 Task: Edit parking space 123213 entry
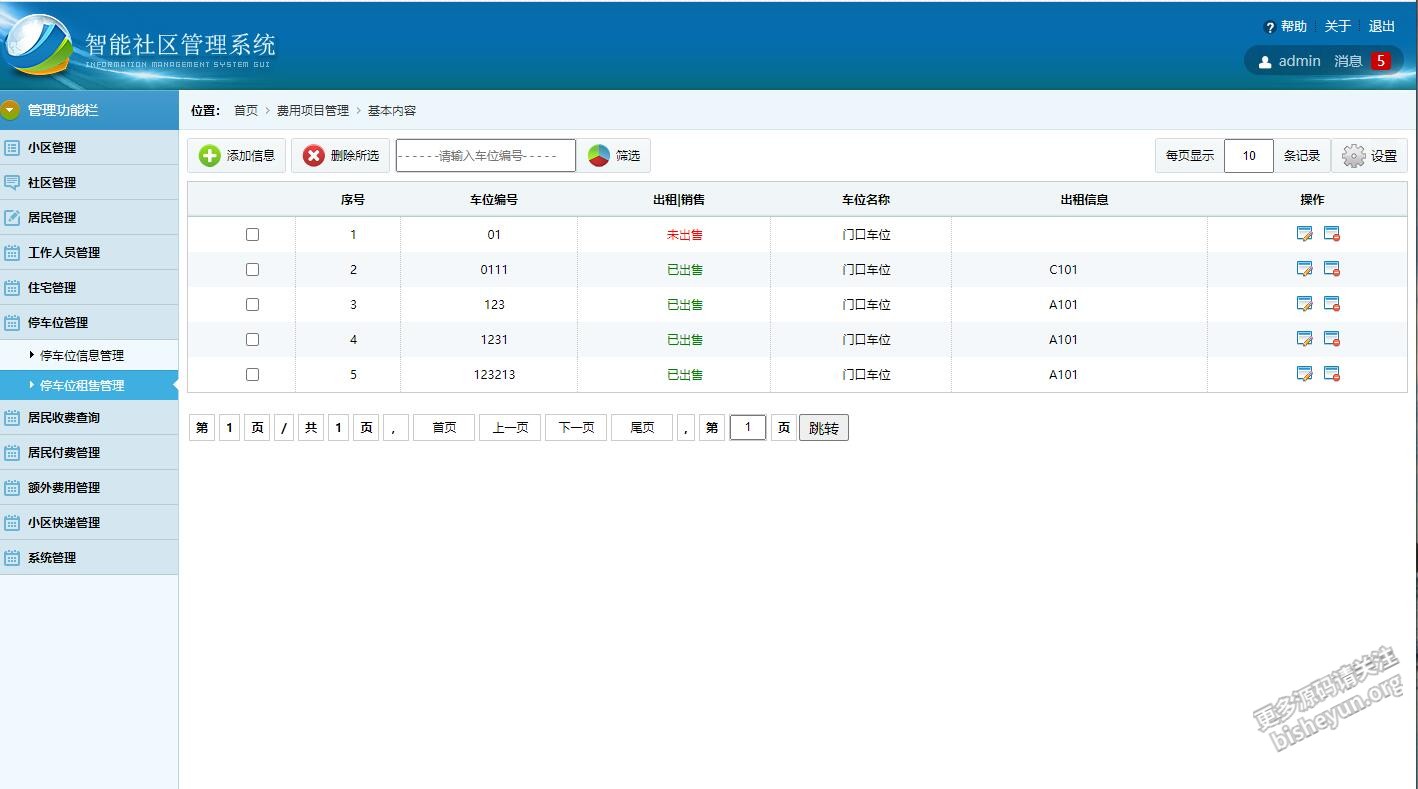point(1304,374)
